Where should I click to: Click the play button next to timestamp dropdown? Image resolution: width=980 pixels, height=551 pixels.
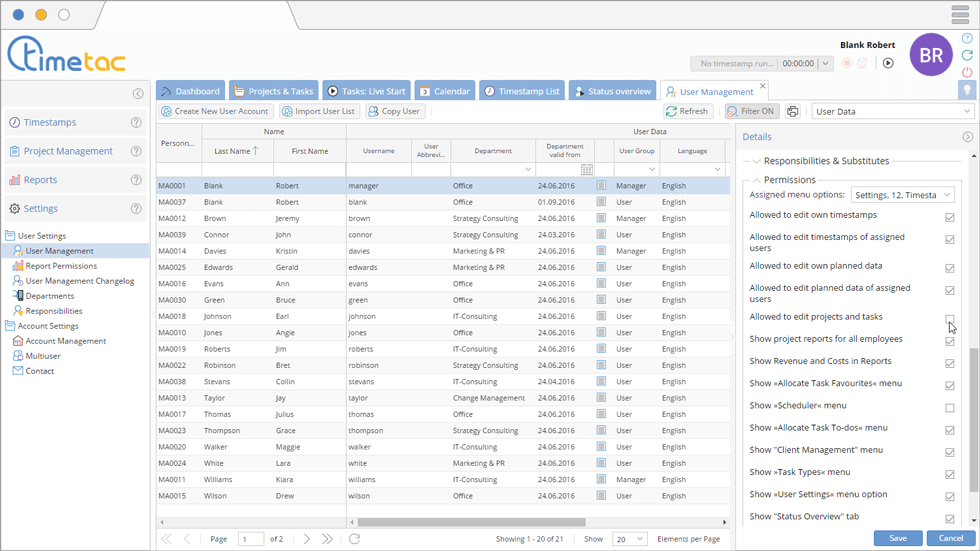[888, 63]
